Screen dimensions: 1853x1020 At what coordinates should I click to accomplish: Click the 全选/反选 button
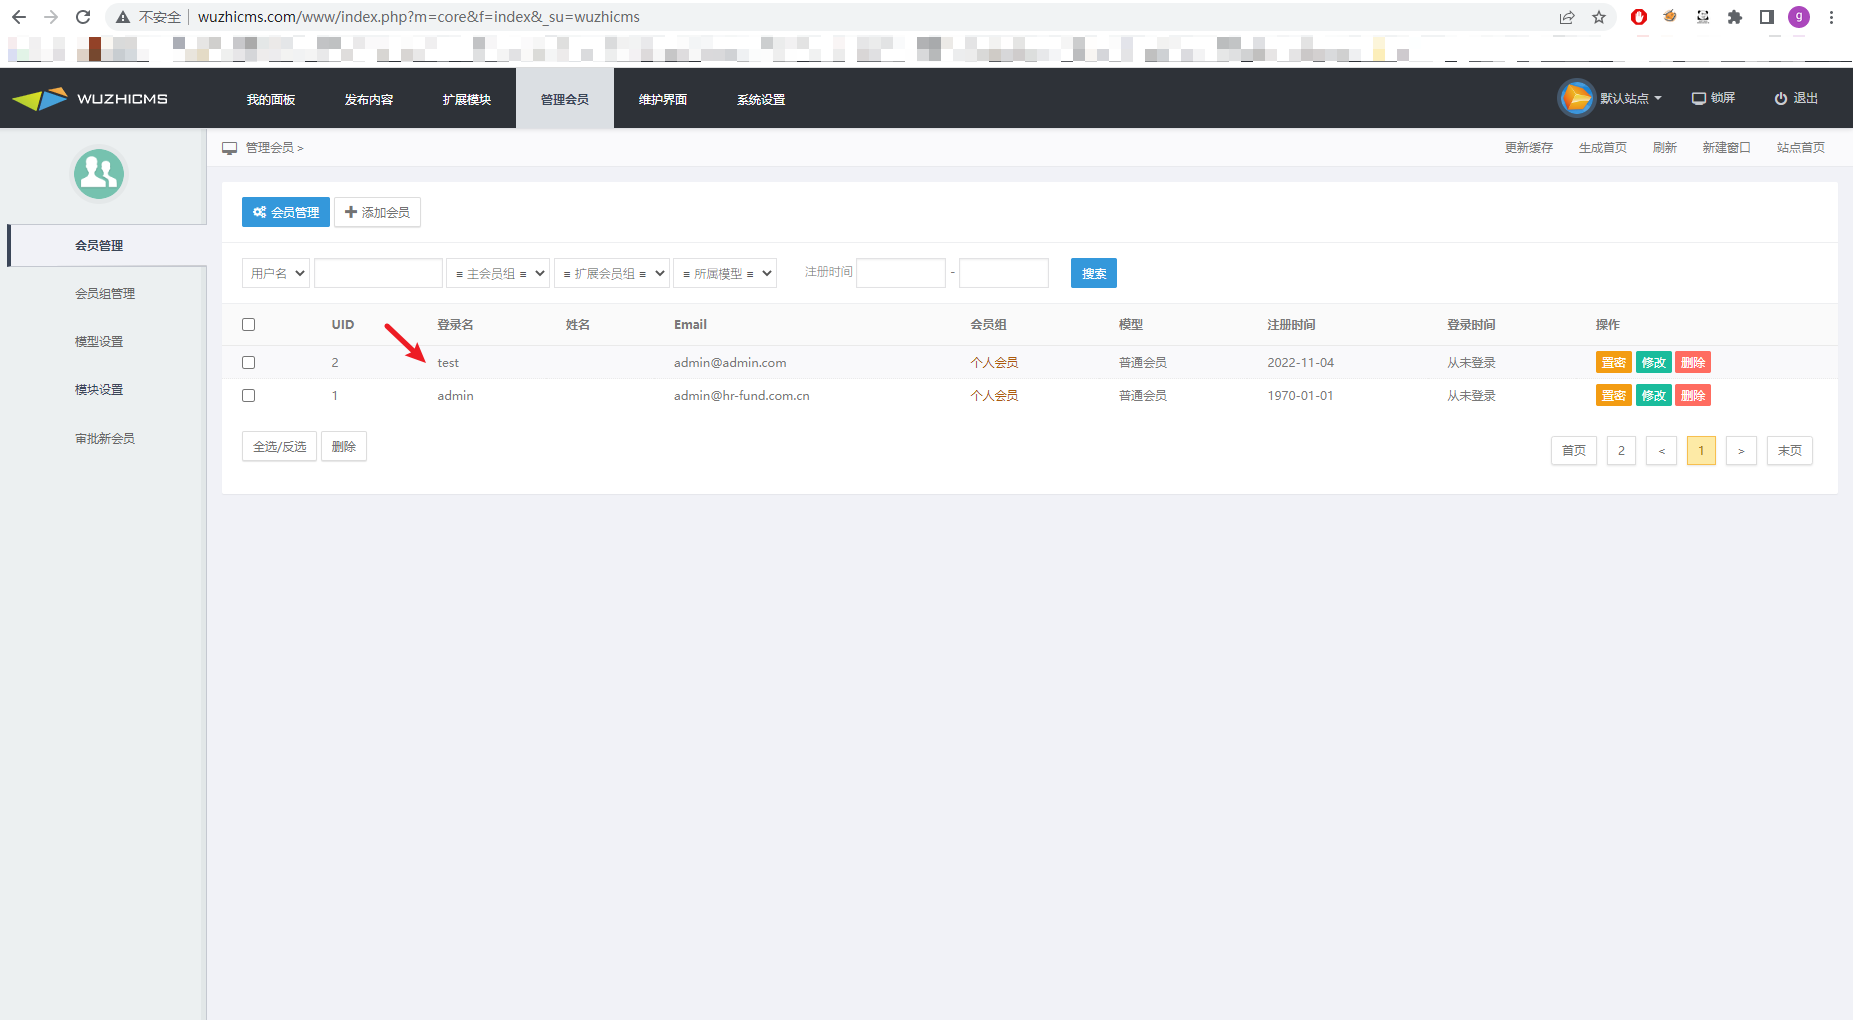(x=280, y=446)
